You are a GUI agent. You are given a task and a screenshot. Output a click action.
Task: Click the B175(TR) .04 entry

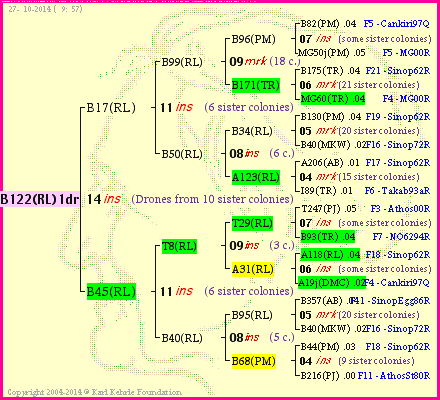pos(330,71)
